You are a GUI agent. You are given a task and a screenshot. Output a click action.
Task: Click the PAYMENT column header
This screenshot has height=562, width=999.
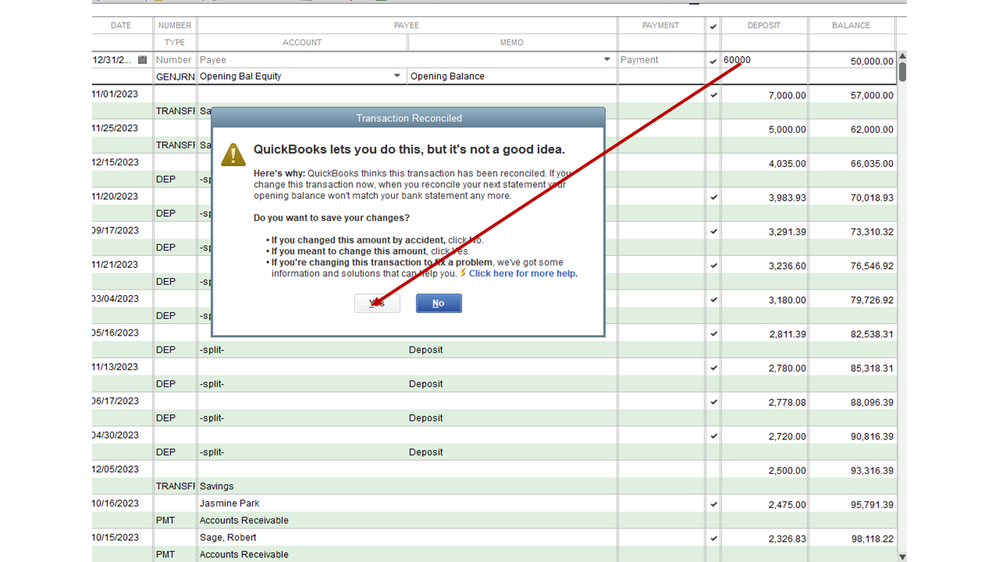(661, 25)
